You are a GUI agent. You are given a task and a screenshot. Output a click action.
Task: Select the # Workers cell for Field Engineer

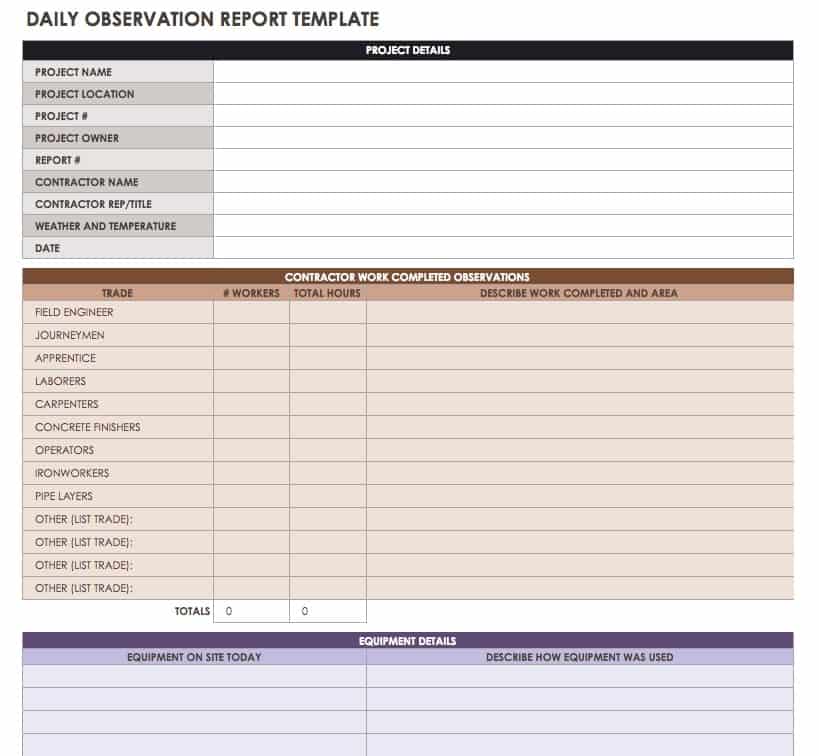(251, 312)
